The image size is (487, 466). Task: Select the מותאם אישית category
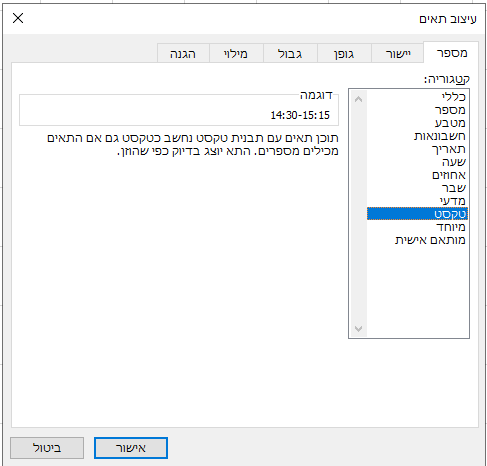417,240
